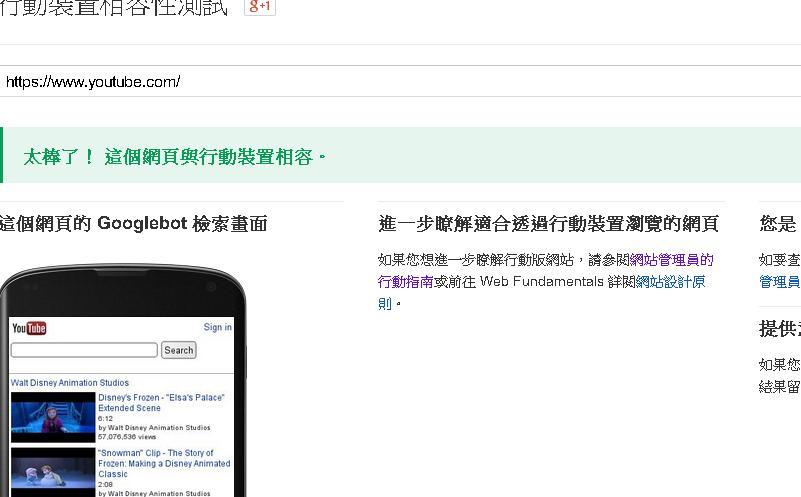The width and height of the screenshot is (801, 497).
Task: Click the 57,076,536 views count text
Action: coord(129,437)
